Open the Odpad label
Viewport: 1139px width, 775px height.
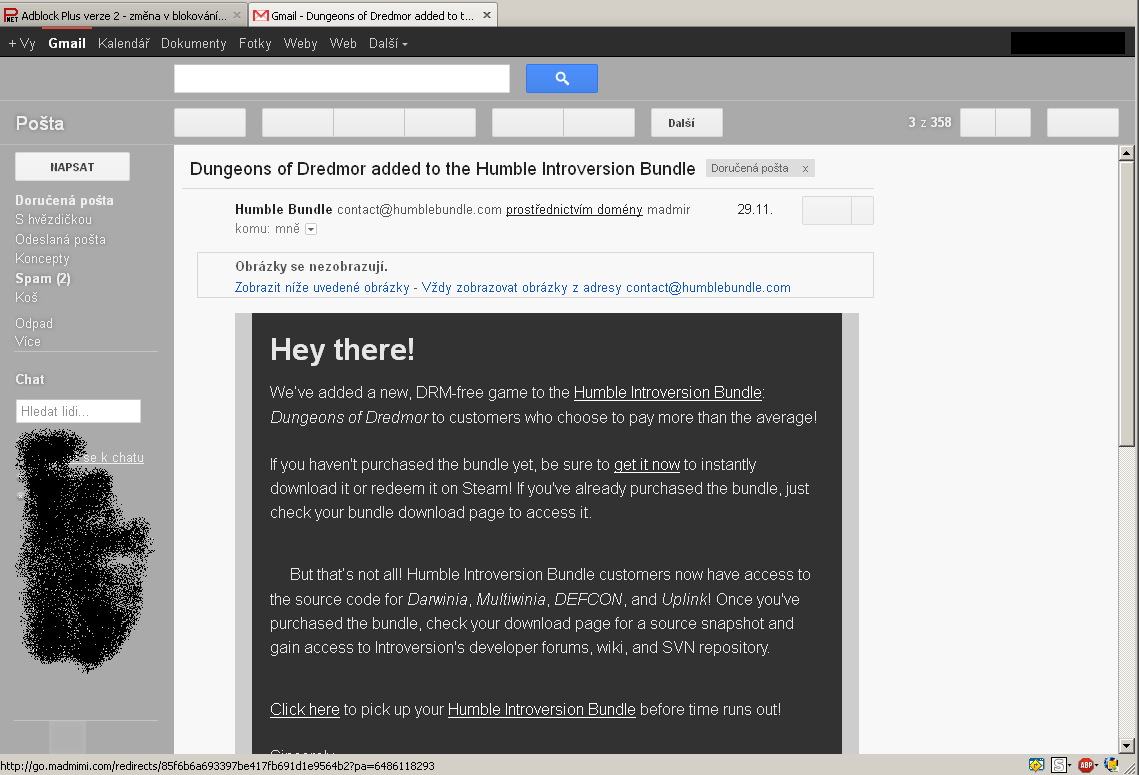point(33,323)
